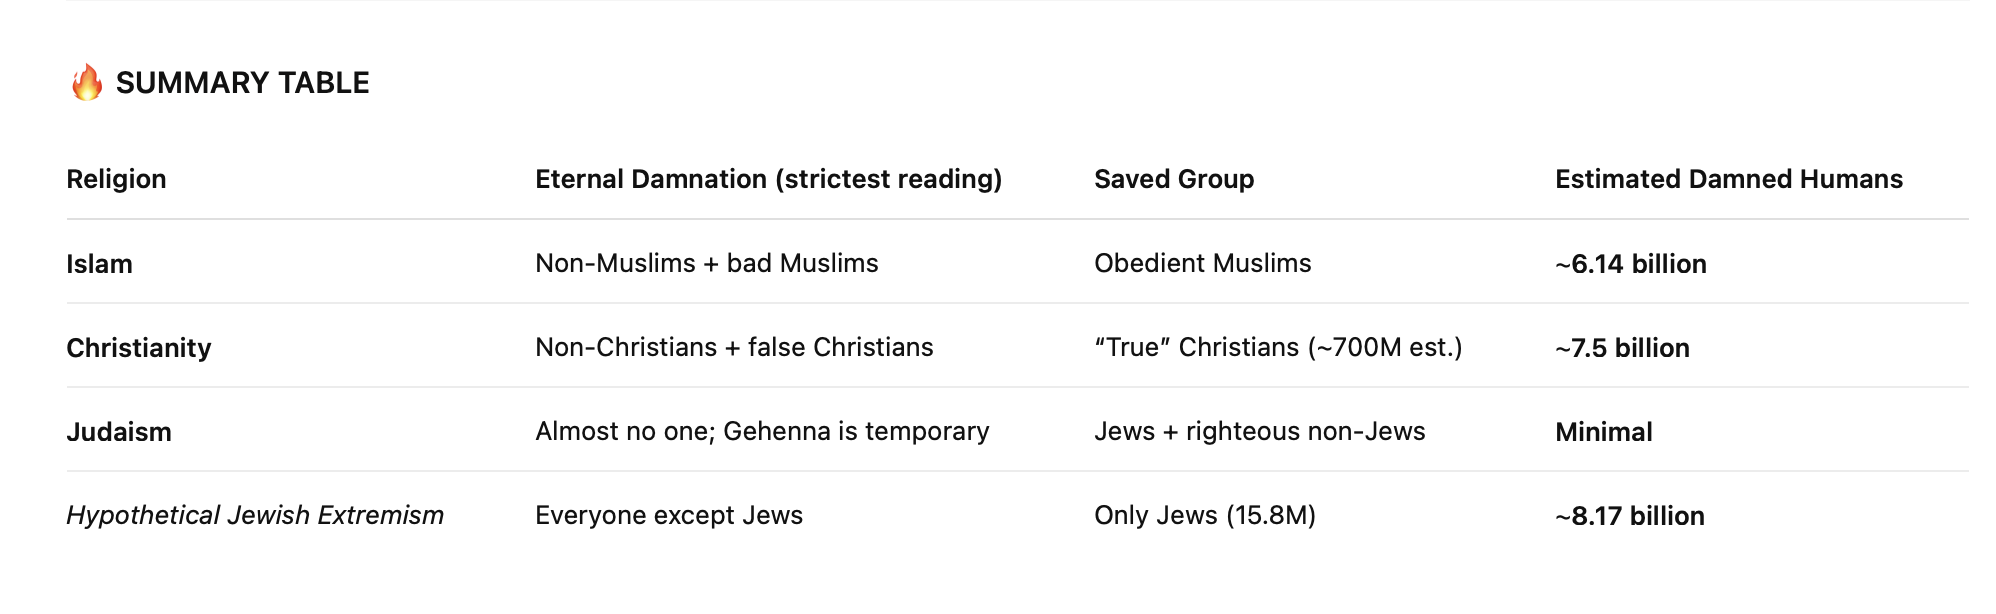Click the Islam row label
The width and height of the screenshot is (1996, 614).
pyautogui.click(x=99, y=264)
